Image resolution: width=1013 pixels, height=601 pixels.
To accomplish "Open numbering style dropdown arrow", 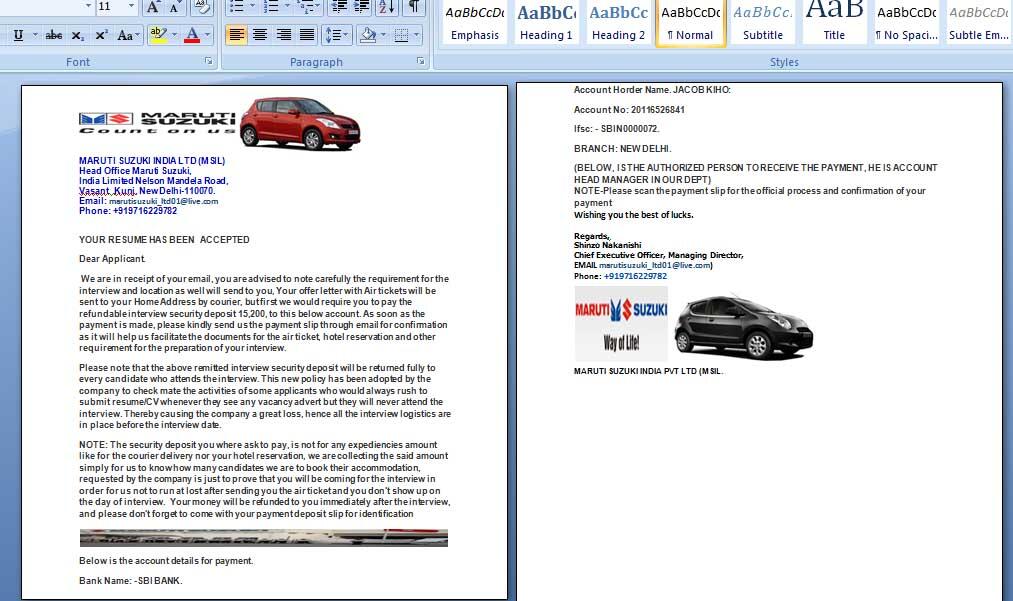I will coord(286,8).
